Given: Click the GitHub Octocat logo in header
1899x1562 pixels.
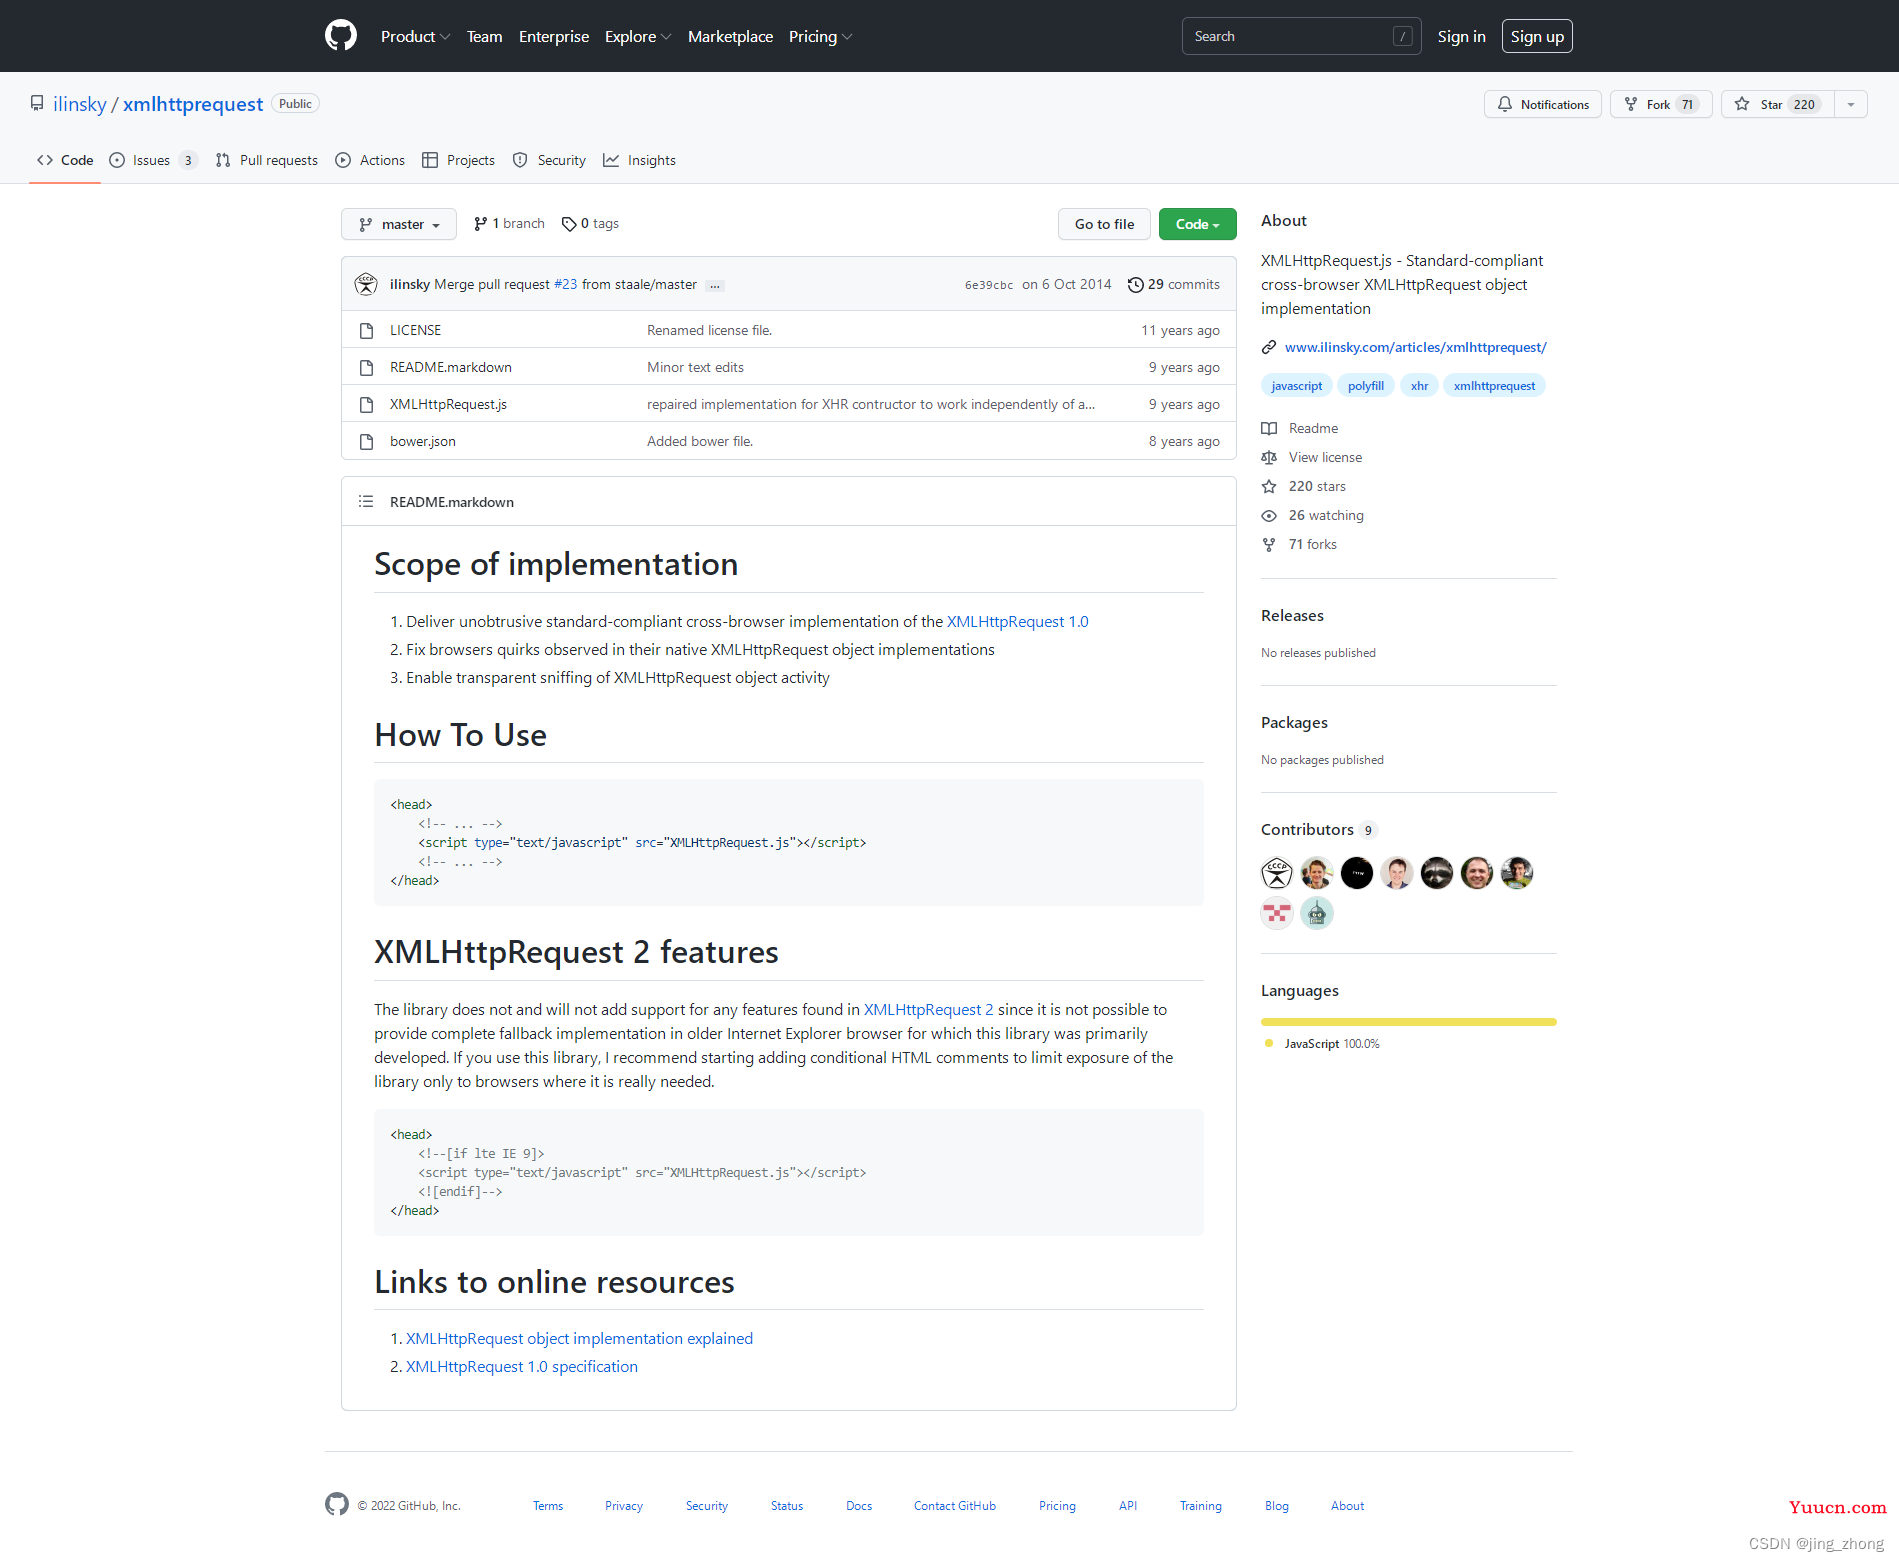Looking at the screenshot, I should [341, 36].
